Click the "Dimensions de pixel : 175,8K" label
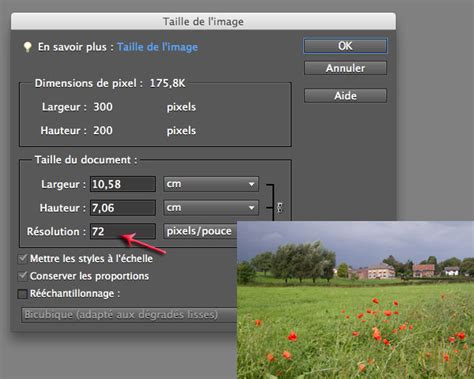The height and width of the screenshot is (379, 474). (110, 83)
